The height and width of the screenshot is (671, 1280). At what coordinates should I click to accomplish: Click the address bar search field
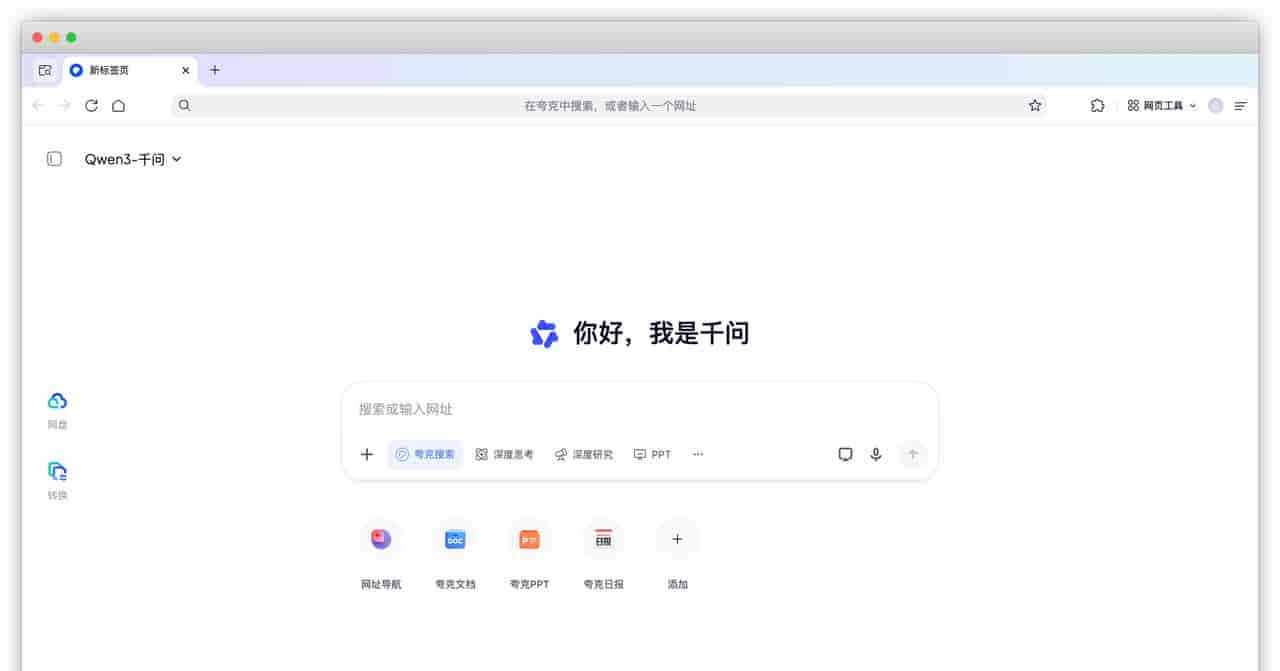(609, 105)
